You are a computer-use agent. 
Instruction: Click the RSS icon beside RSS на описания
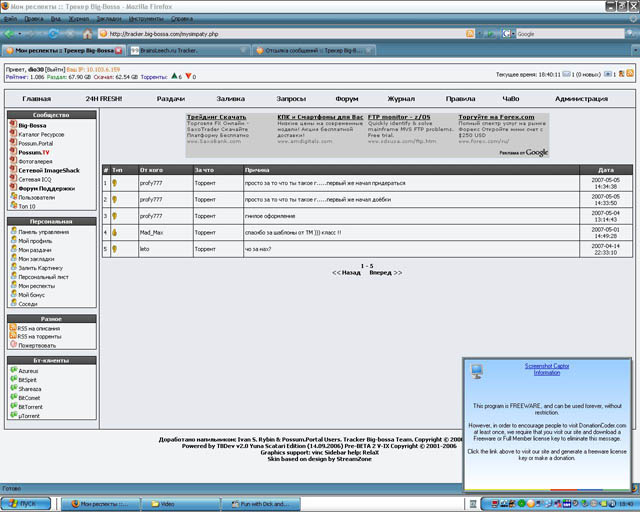(13, 327)
